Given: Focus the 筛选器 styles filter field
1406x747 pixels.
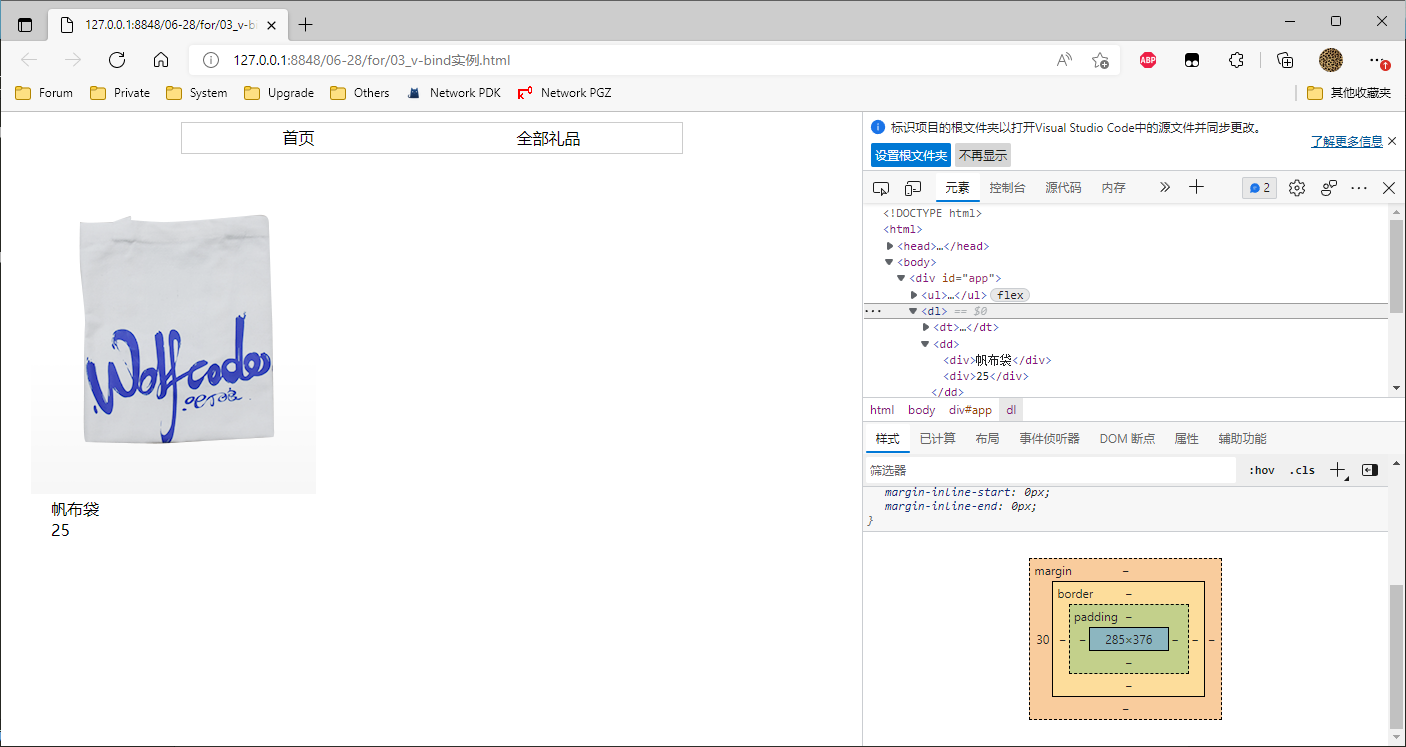Looking at the screenshot, I should click(x=1050, y=470).
